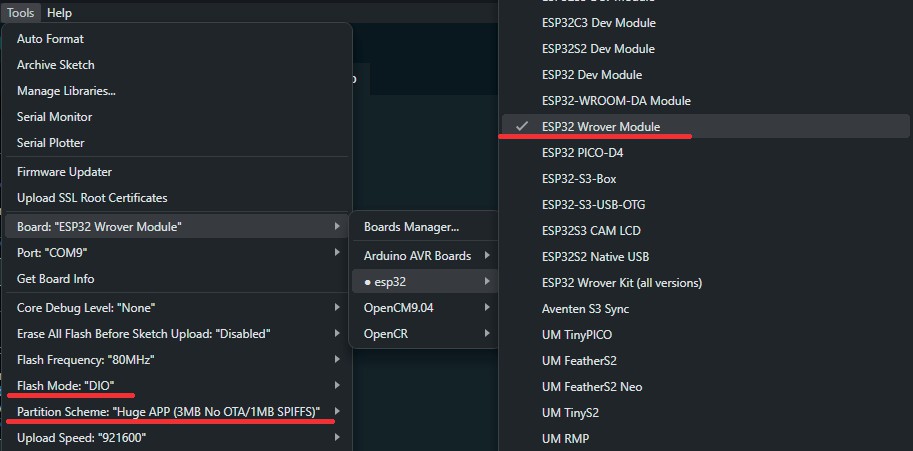The width and height of the screenshot is (913, 451).
Task: Open the Help menu
Action: click(x=59, y=13)
